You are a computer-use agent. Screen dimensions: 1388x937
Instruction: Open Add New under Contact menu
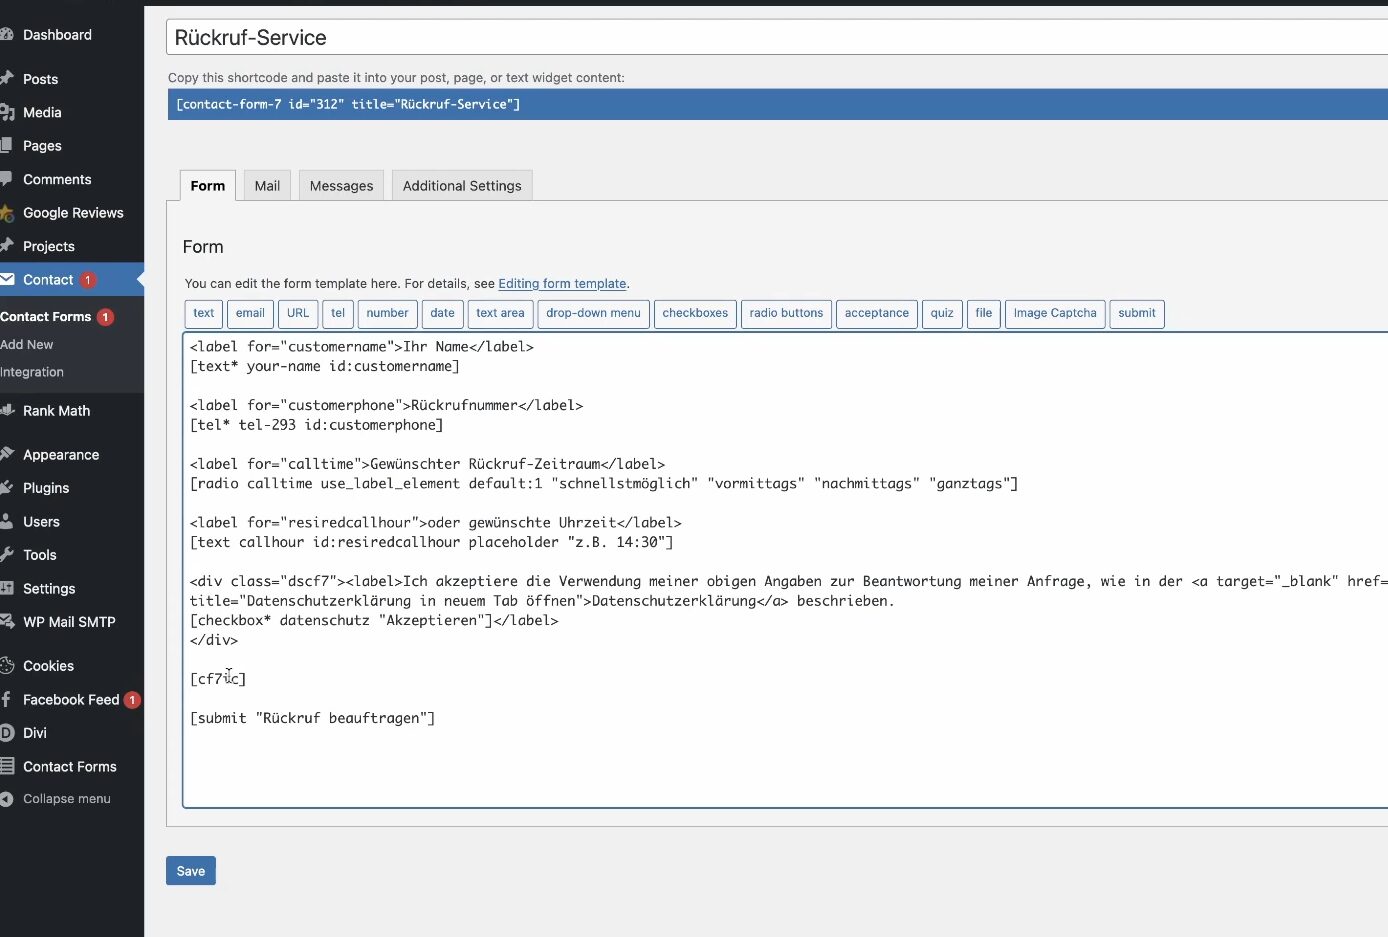click(27, 345)
